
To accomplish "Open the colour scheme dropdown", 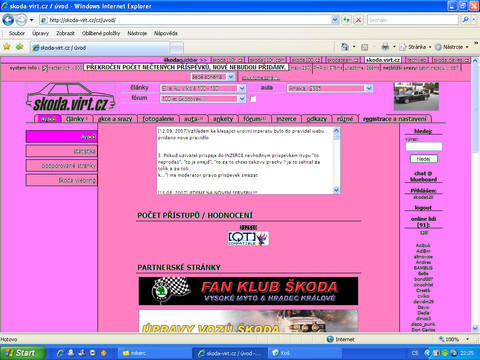I will coord(213,77).
